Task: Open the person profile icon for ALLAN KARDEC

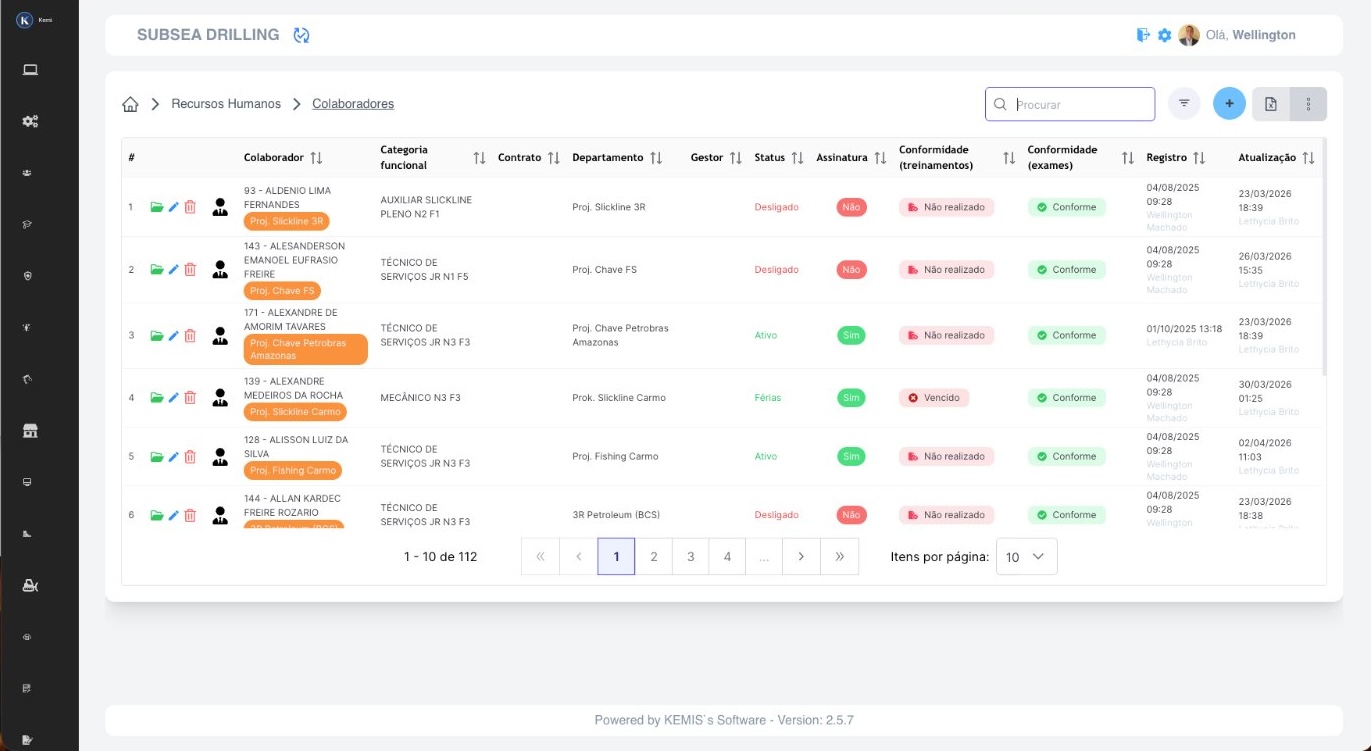Action: tap(220, 515)
